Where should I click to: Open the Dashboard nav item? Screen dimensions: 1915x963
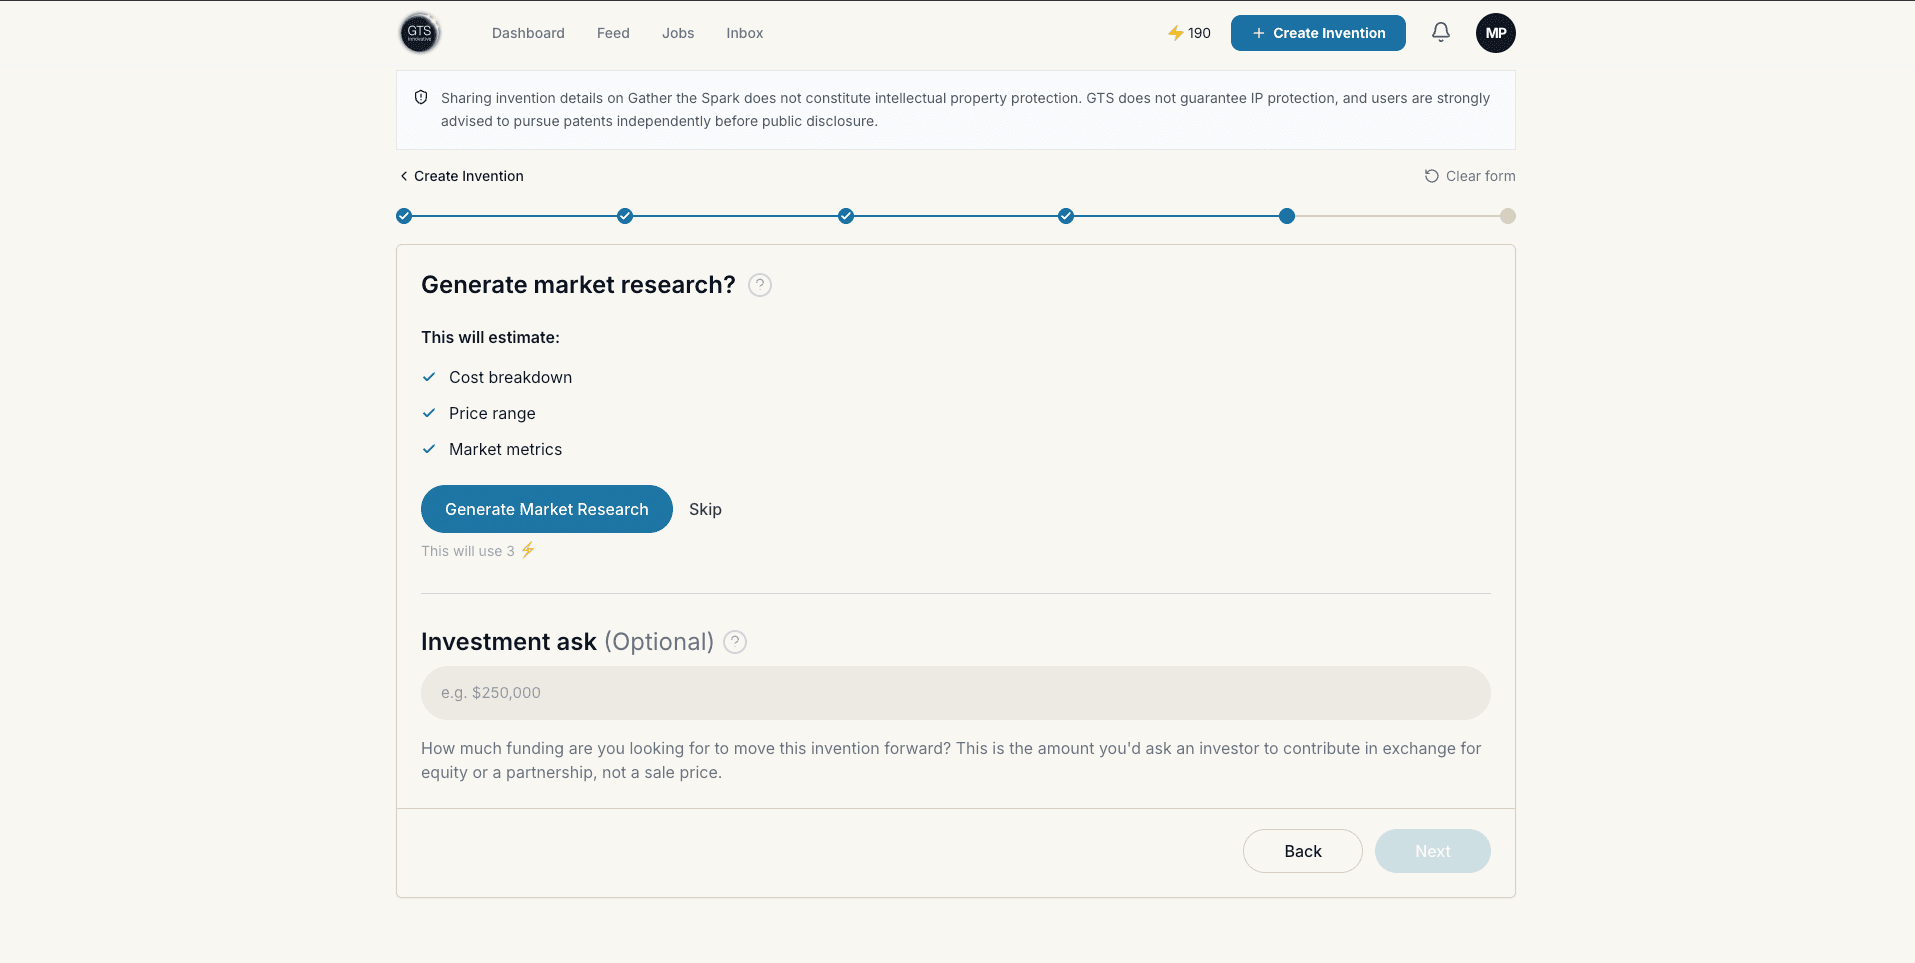528,33
